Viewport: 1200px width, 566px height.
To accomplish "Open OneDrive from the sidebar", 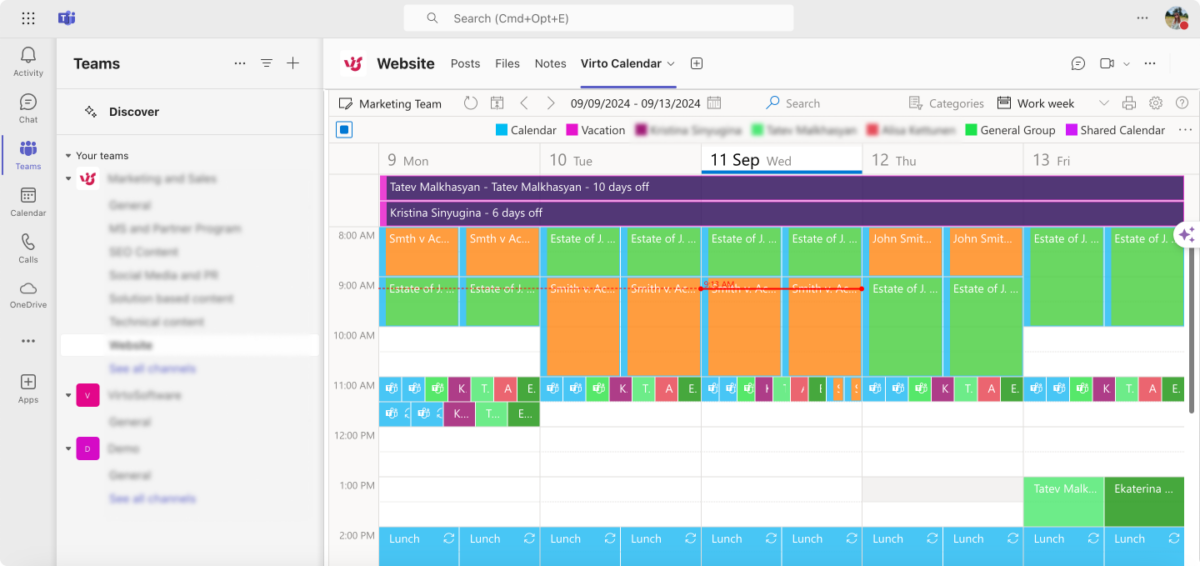I will click(28, 294).
